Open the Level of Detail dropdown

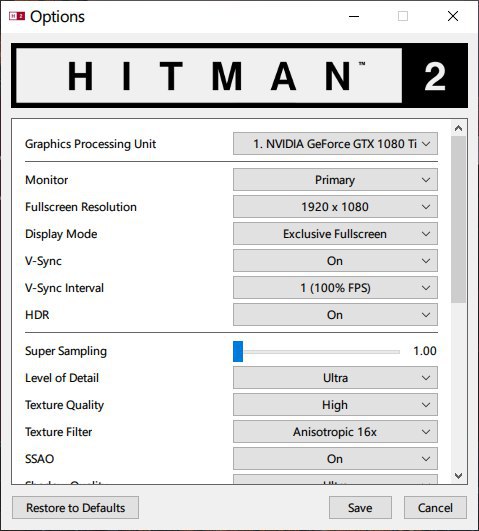pos(335,378)
